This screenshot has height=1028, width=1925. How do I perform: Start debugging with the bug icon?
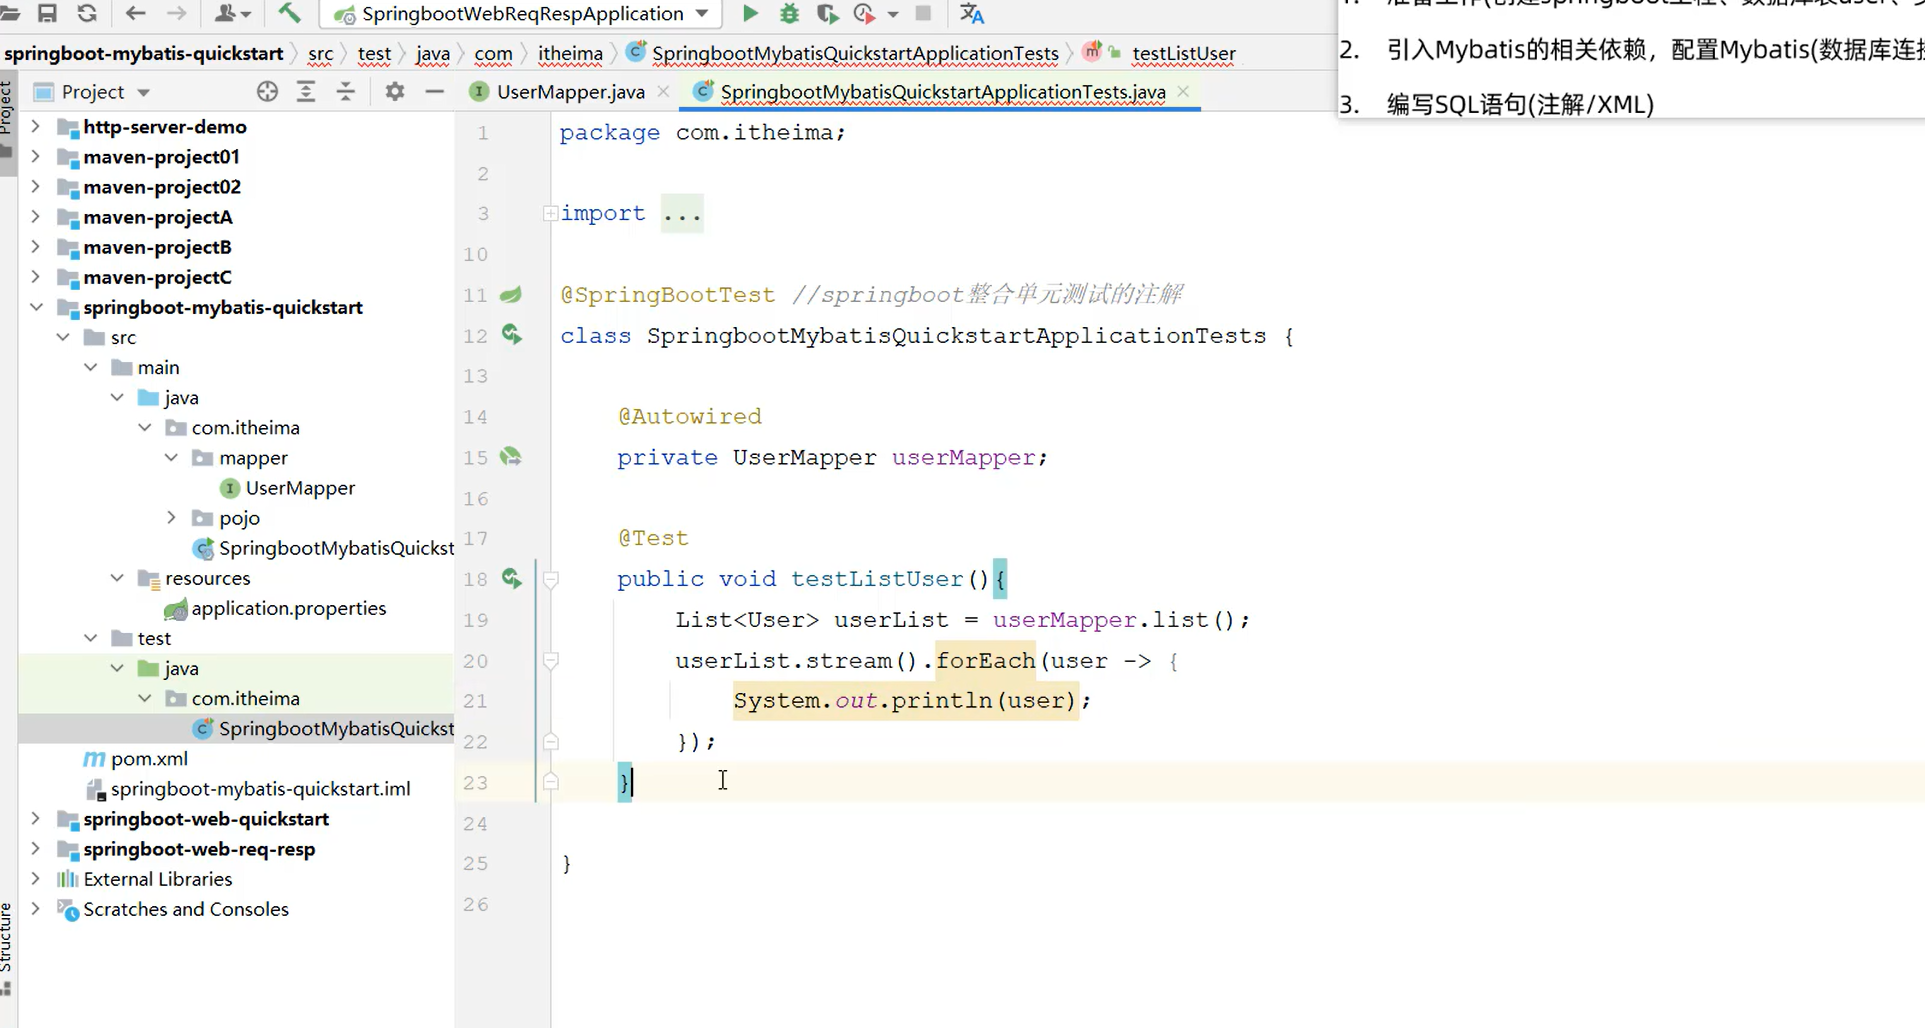(x=789, y=14)
